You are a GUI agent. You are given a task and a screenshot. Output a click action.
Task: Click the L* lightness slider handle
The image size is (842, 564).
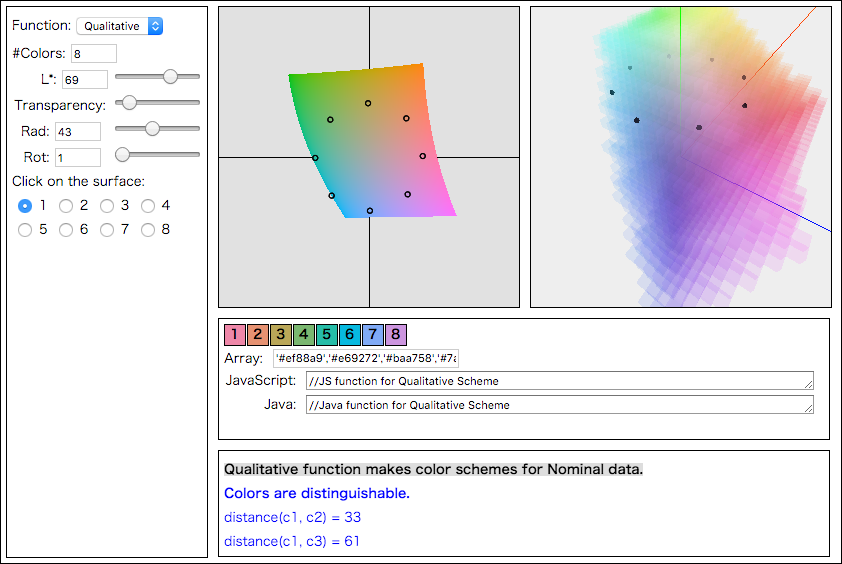tap(170, 77)
